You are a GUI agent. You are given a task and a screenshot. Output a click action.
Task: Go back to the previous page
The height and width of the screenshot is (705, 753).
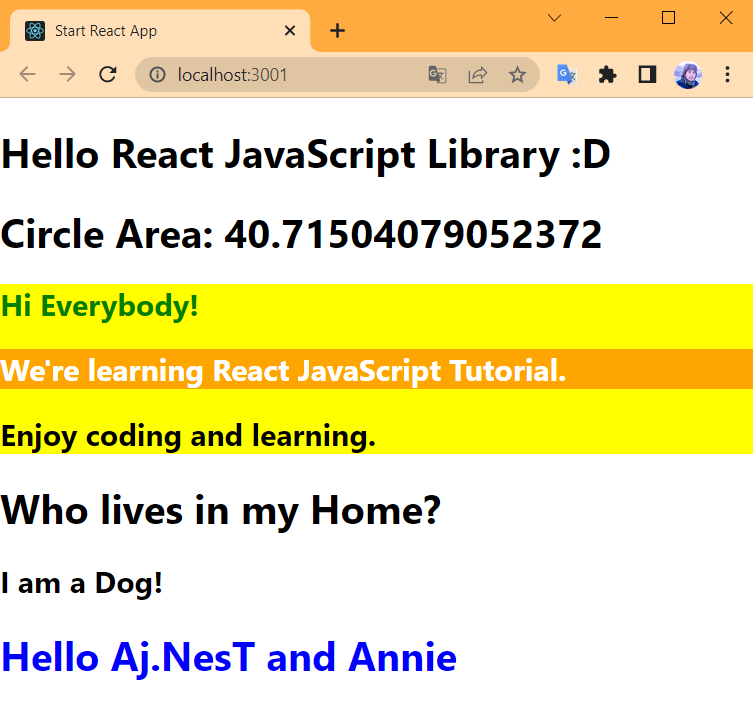27,75
